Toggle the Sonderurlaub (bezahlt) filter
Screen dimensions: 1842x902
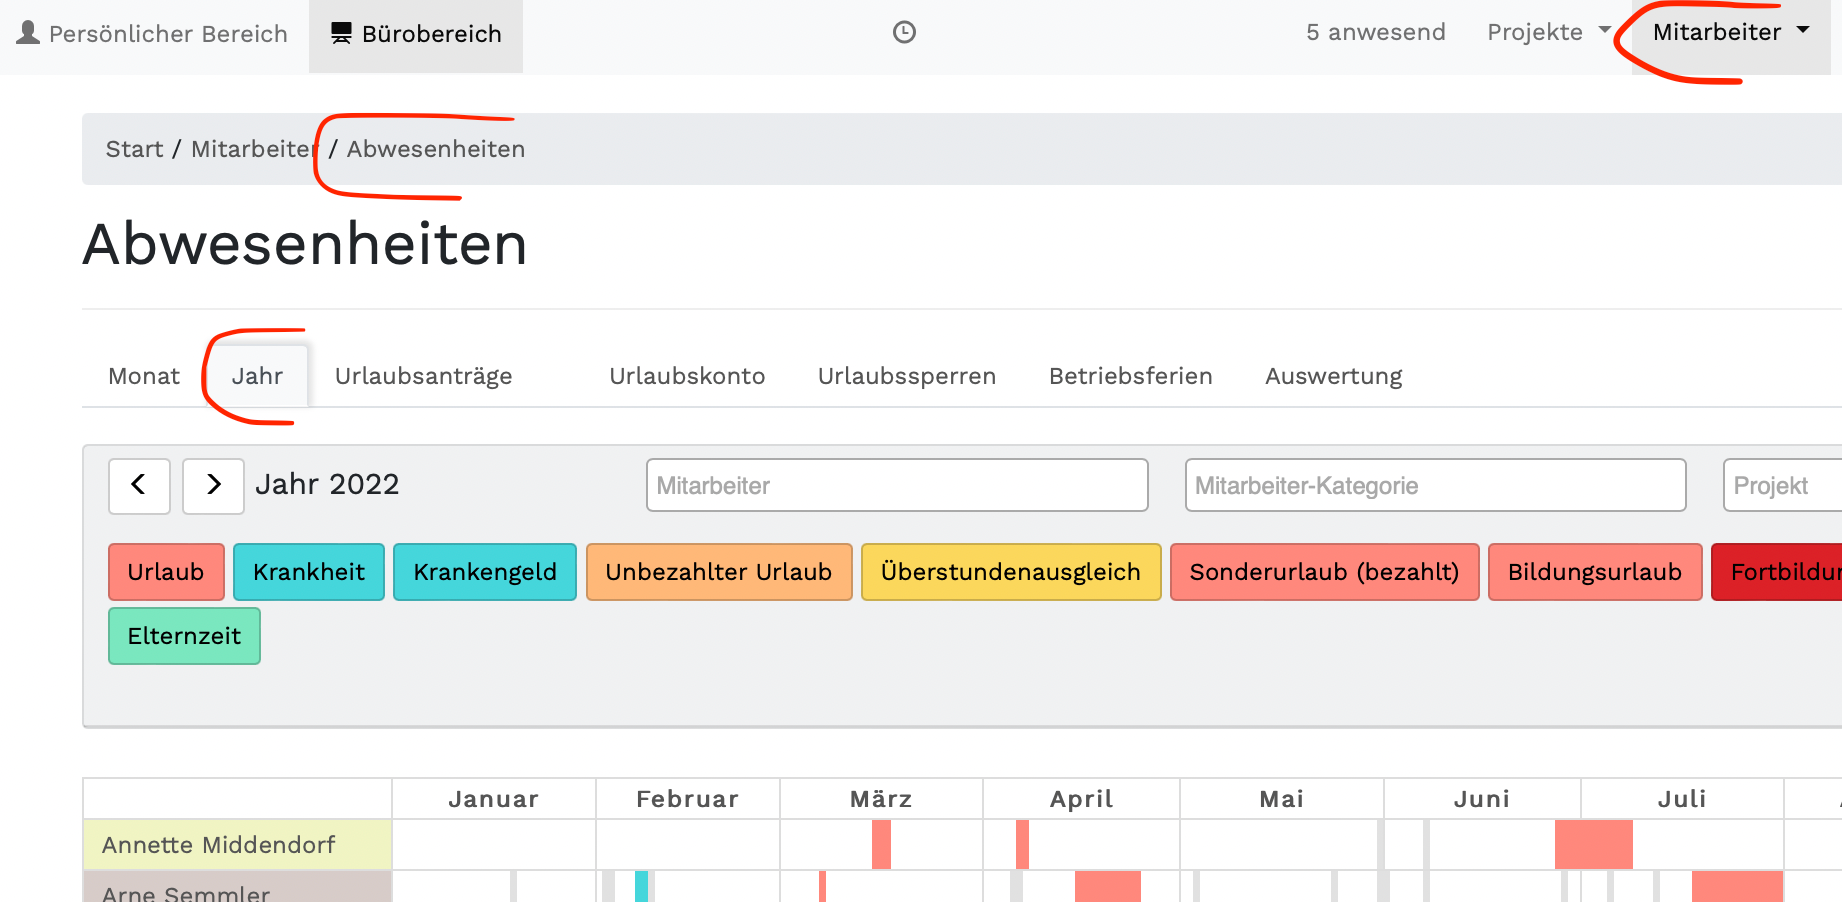tap(1325, 572)
